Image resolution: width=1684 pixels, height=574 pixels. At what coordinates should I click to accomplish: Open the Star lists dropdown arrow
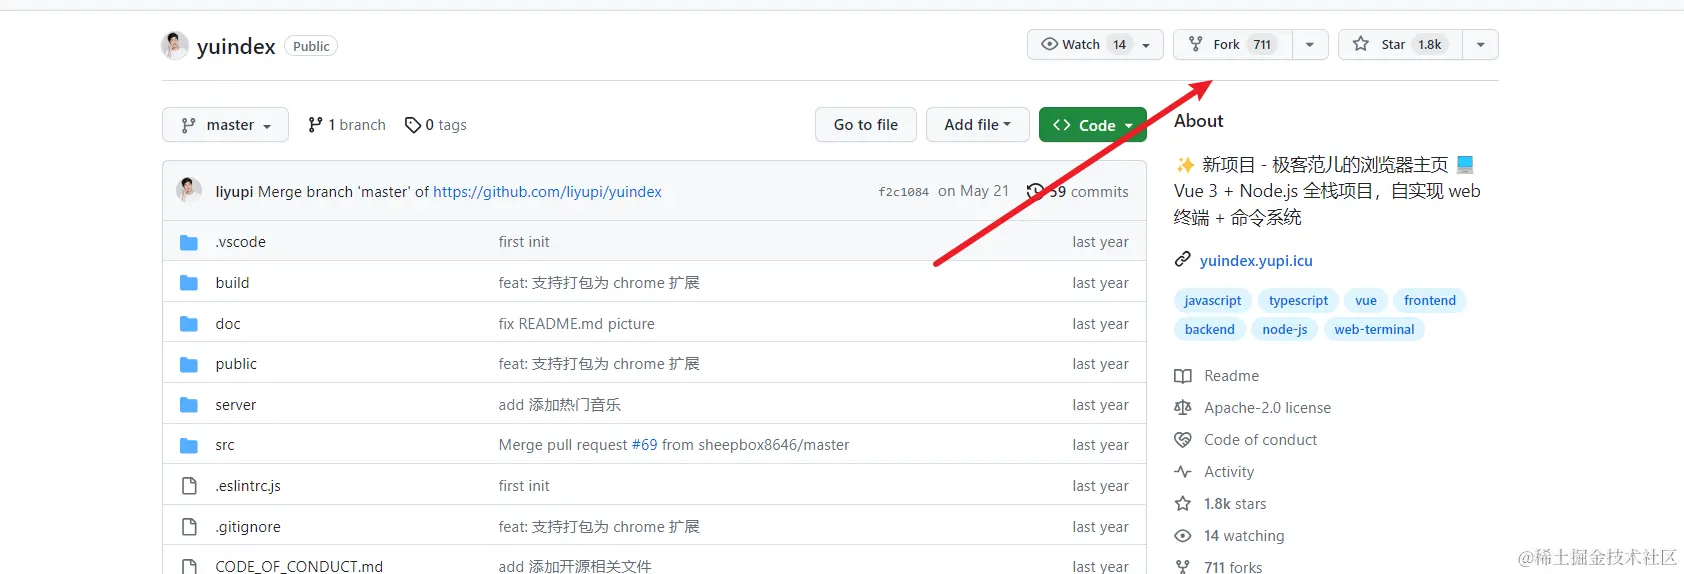point(1481,45)
